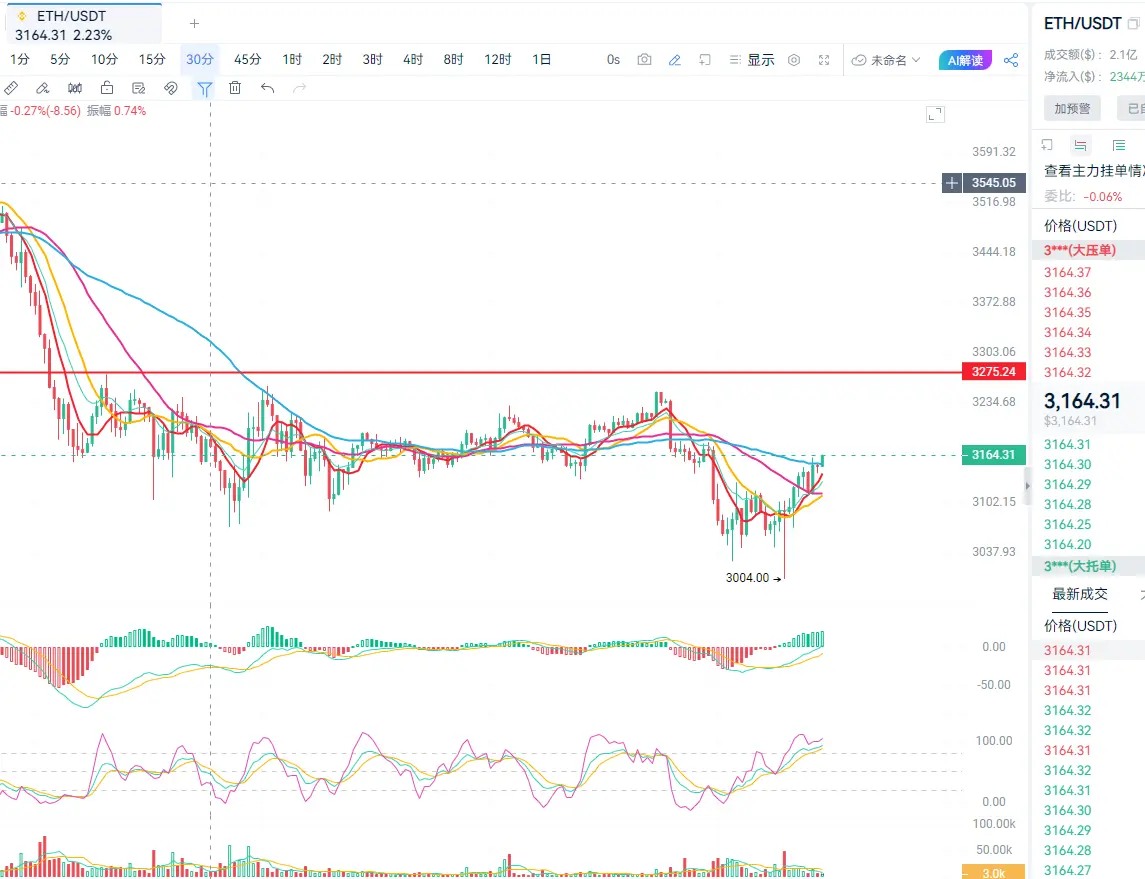This screenshot has height=879, width=1145.
Task: Click bid price 3164.20 in order book
Action: click(1067, 544)
